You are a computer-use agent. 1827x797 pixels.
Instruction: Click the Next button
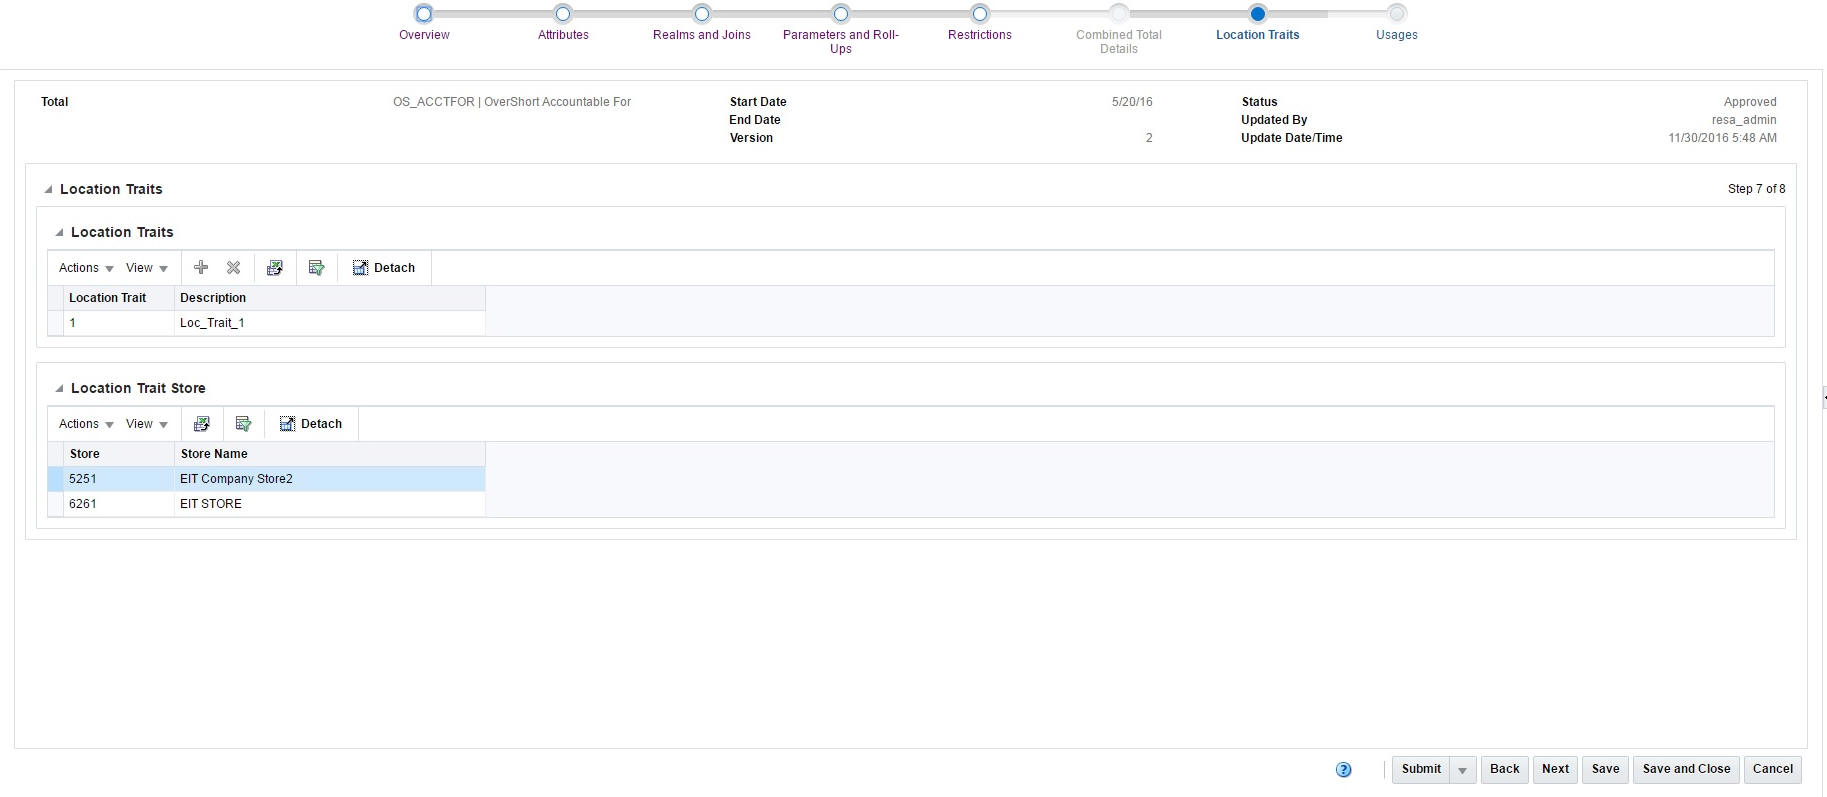click(x=1555, y=770)
